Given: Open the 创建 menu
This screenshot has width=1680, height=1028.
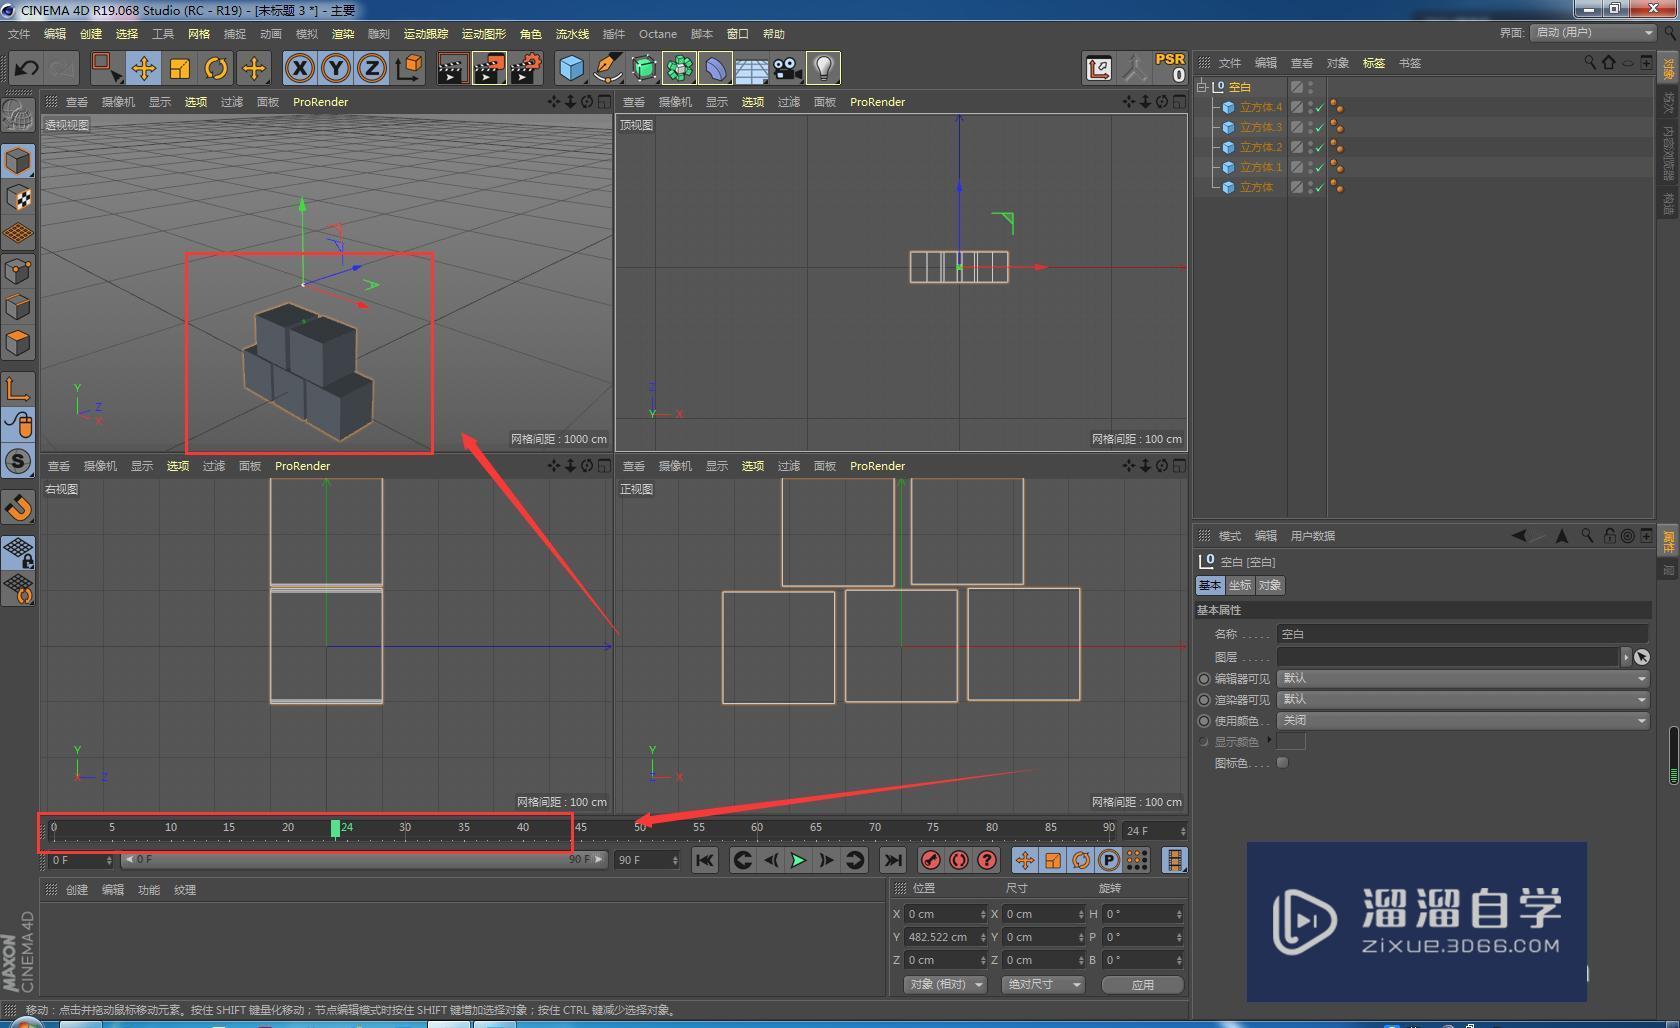Looking at the screenshot, I should tap(91, 34).
